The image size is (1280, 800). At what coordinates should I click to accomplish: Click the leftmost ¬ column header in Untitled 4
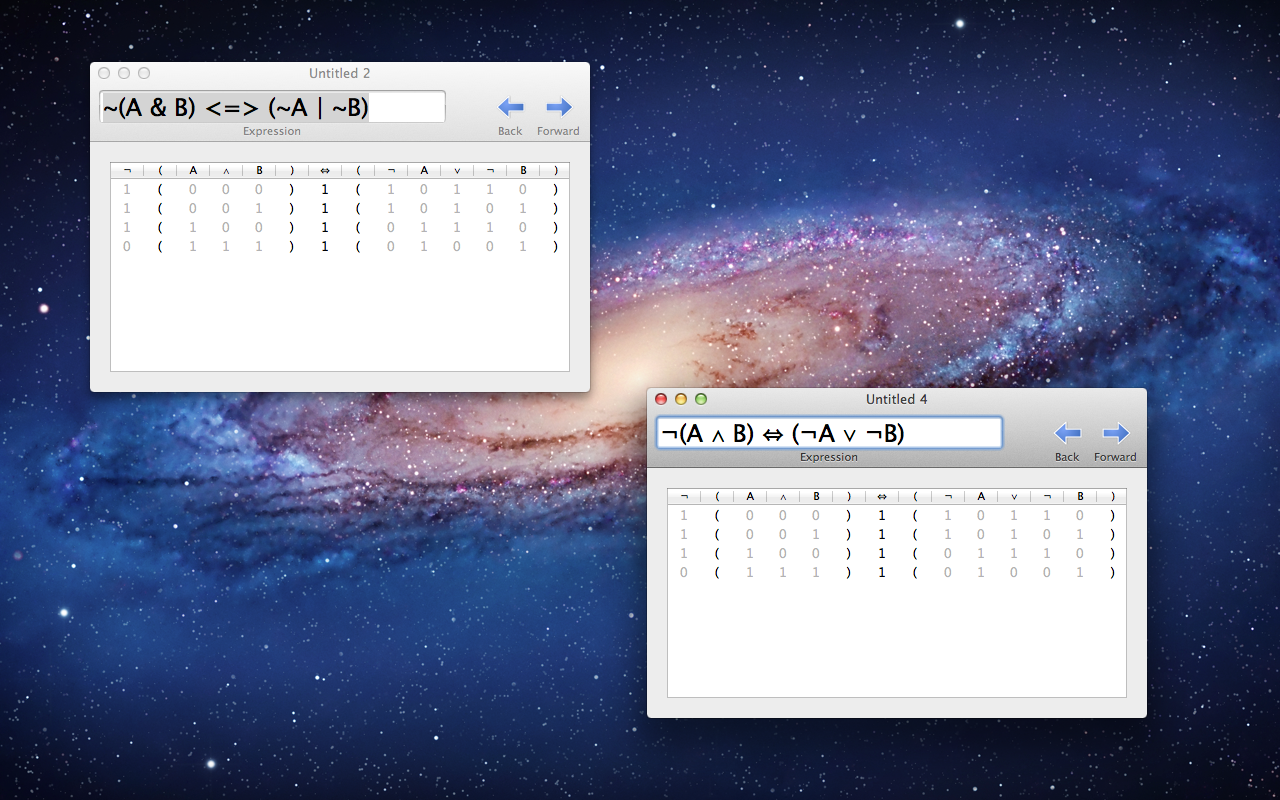684,496
